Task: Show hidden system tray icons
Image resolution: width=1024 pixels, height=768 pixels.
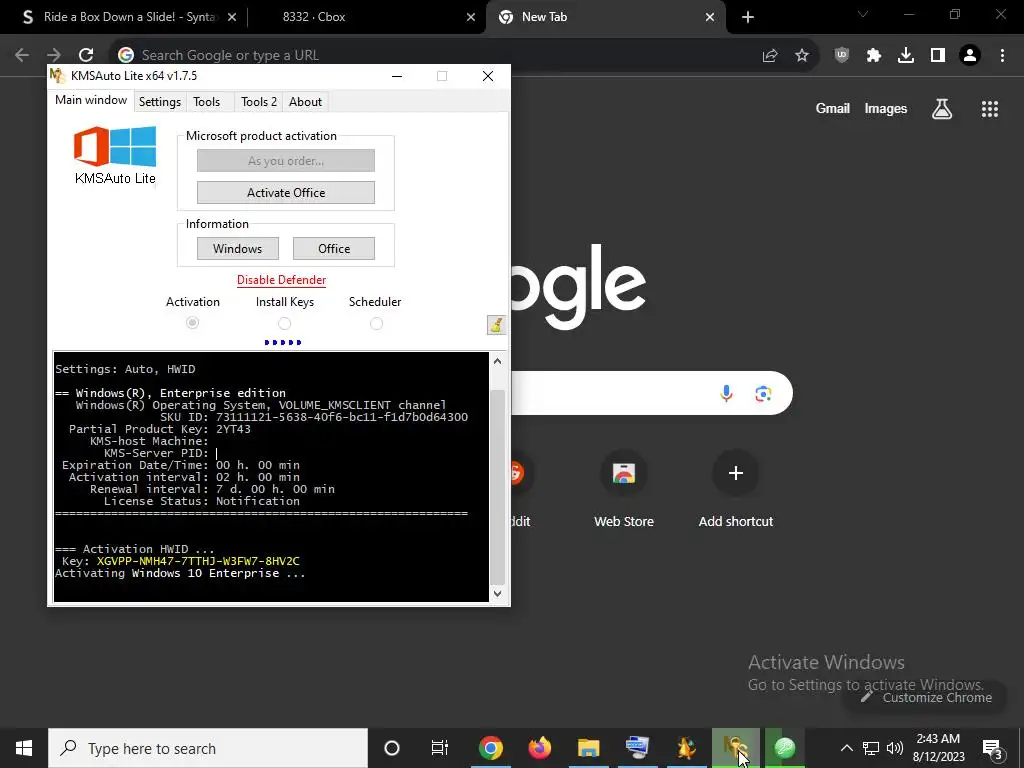Action: point(846,748)
